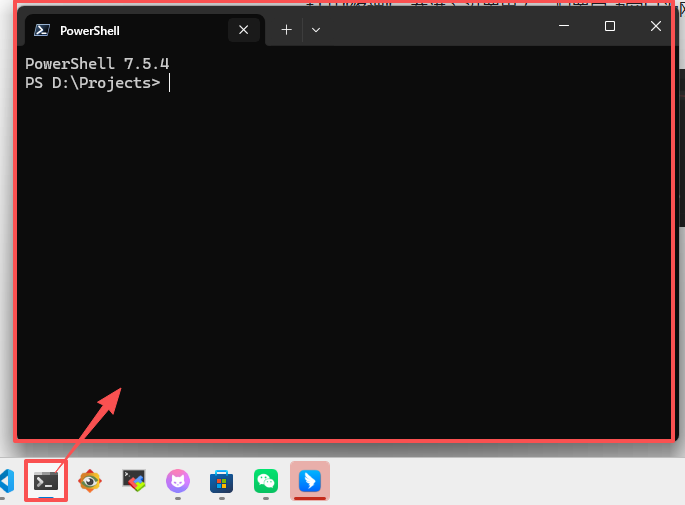The image size is (685, 505).
Task: Click the PowerShell icon in tab
Action: click(x=42, y=30)
